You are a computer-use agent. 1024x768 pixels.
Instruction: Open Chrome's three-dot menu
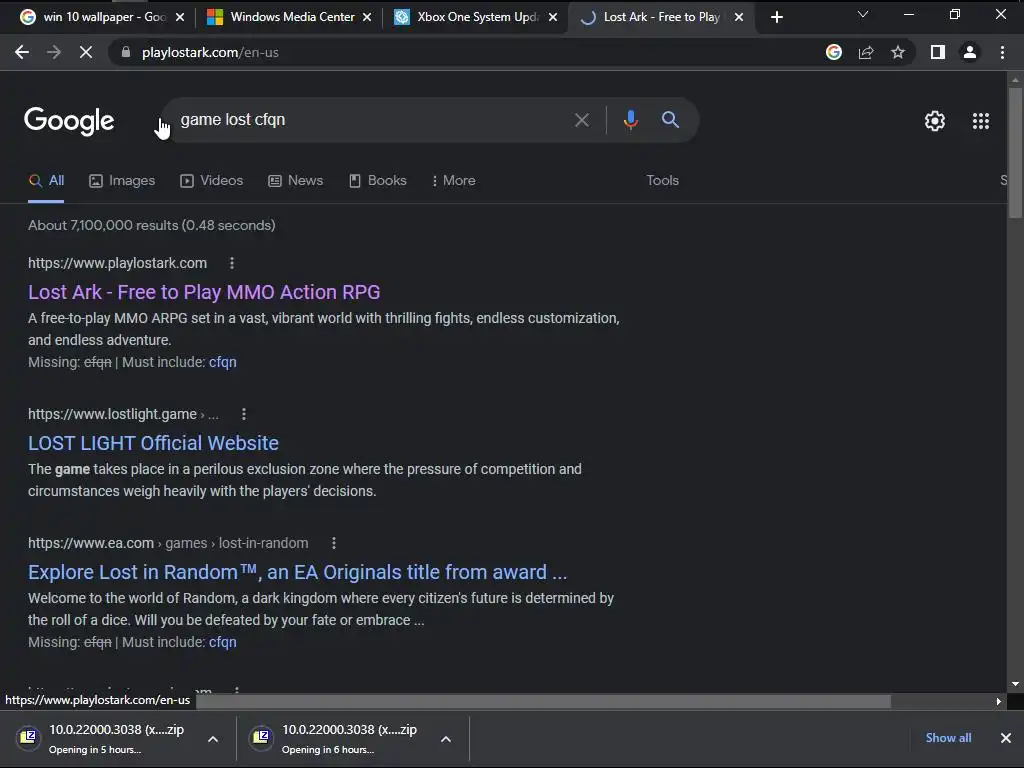pyautogui.click(x=1002, y=52)
